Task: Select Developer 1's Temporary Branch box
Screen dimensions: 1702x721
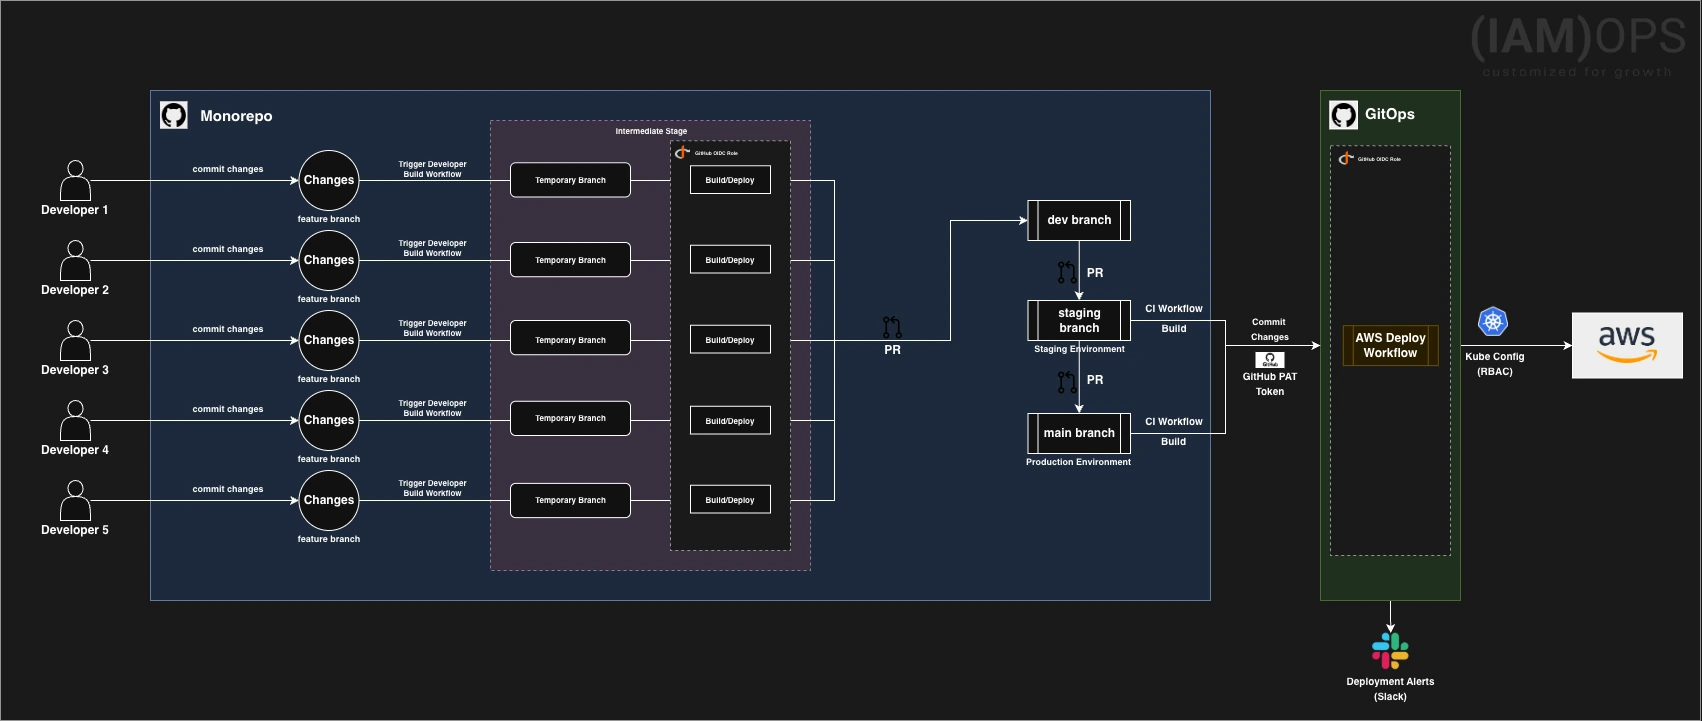Action: coord(570,180)
